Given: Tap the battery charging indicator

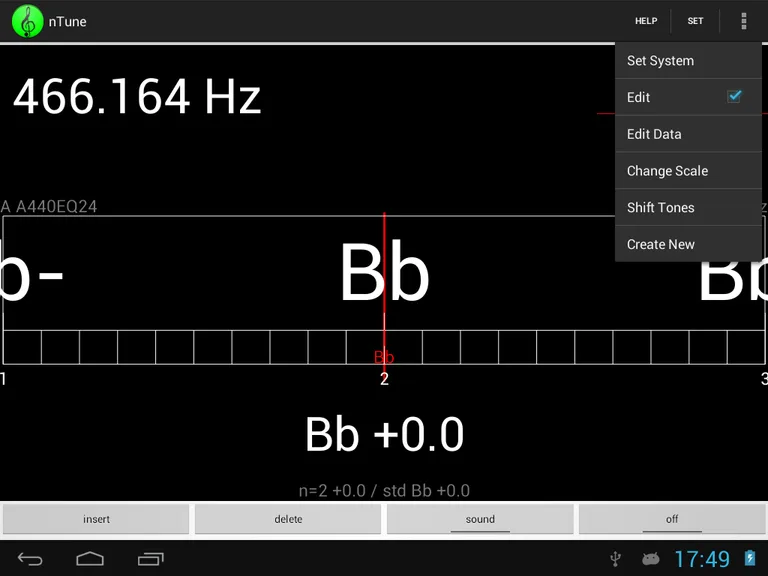Looking at the screenshot, I should (x=750, y=558).
